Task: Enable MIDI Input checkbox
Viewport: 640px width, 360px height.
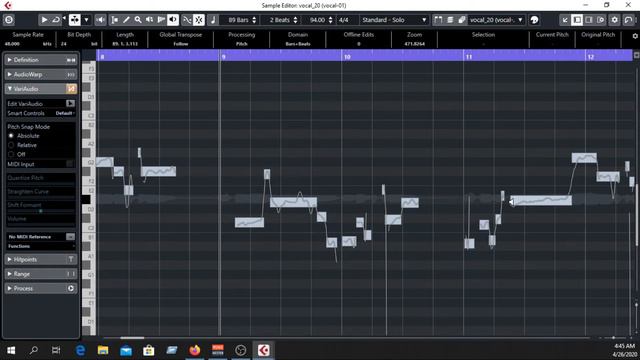Action: click(x=70, y=164)
